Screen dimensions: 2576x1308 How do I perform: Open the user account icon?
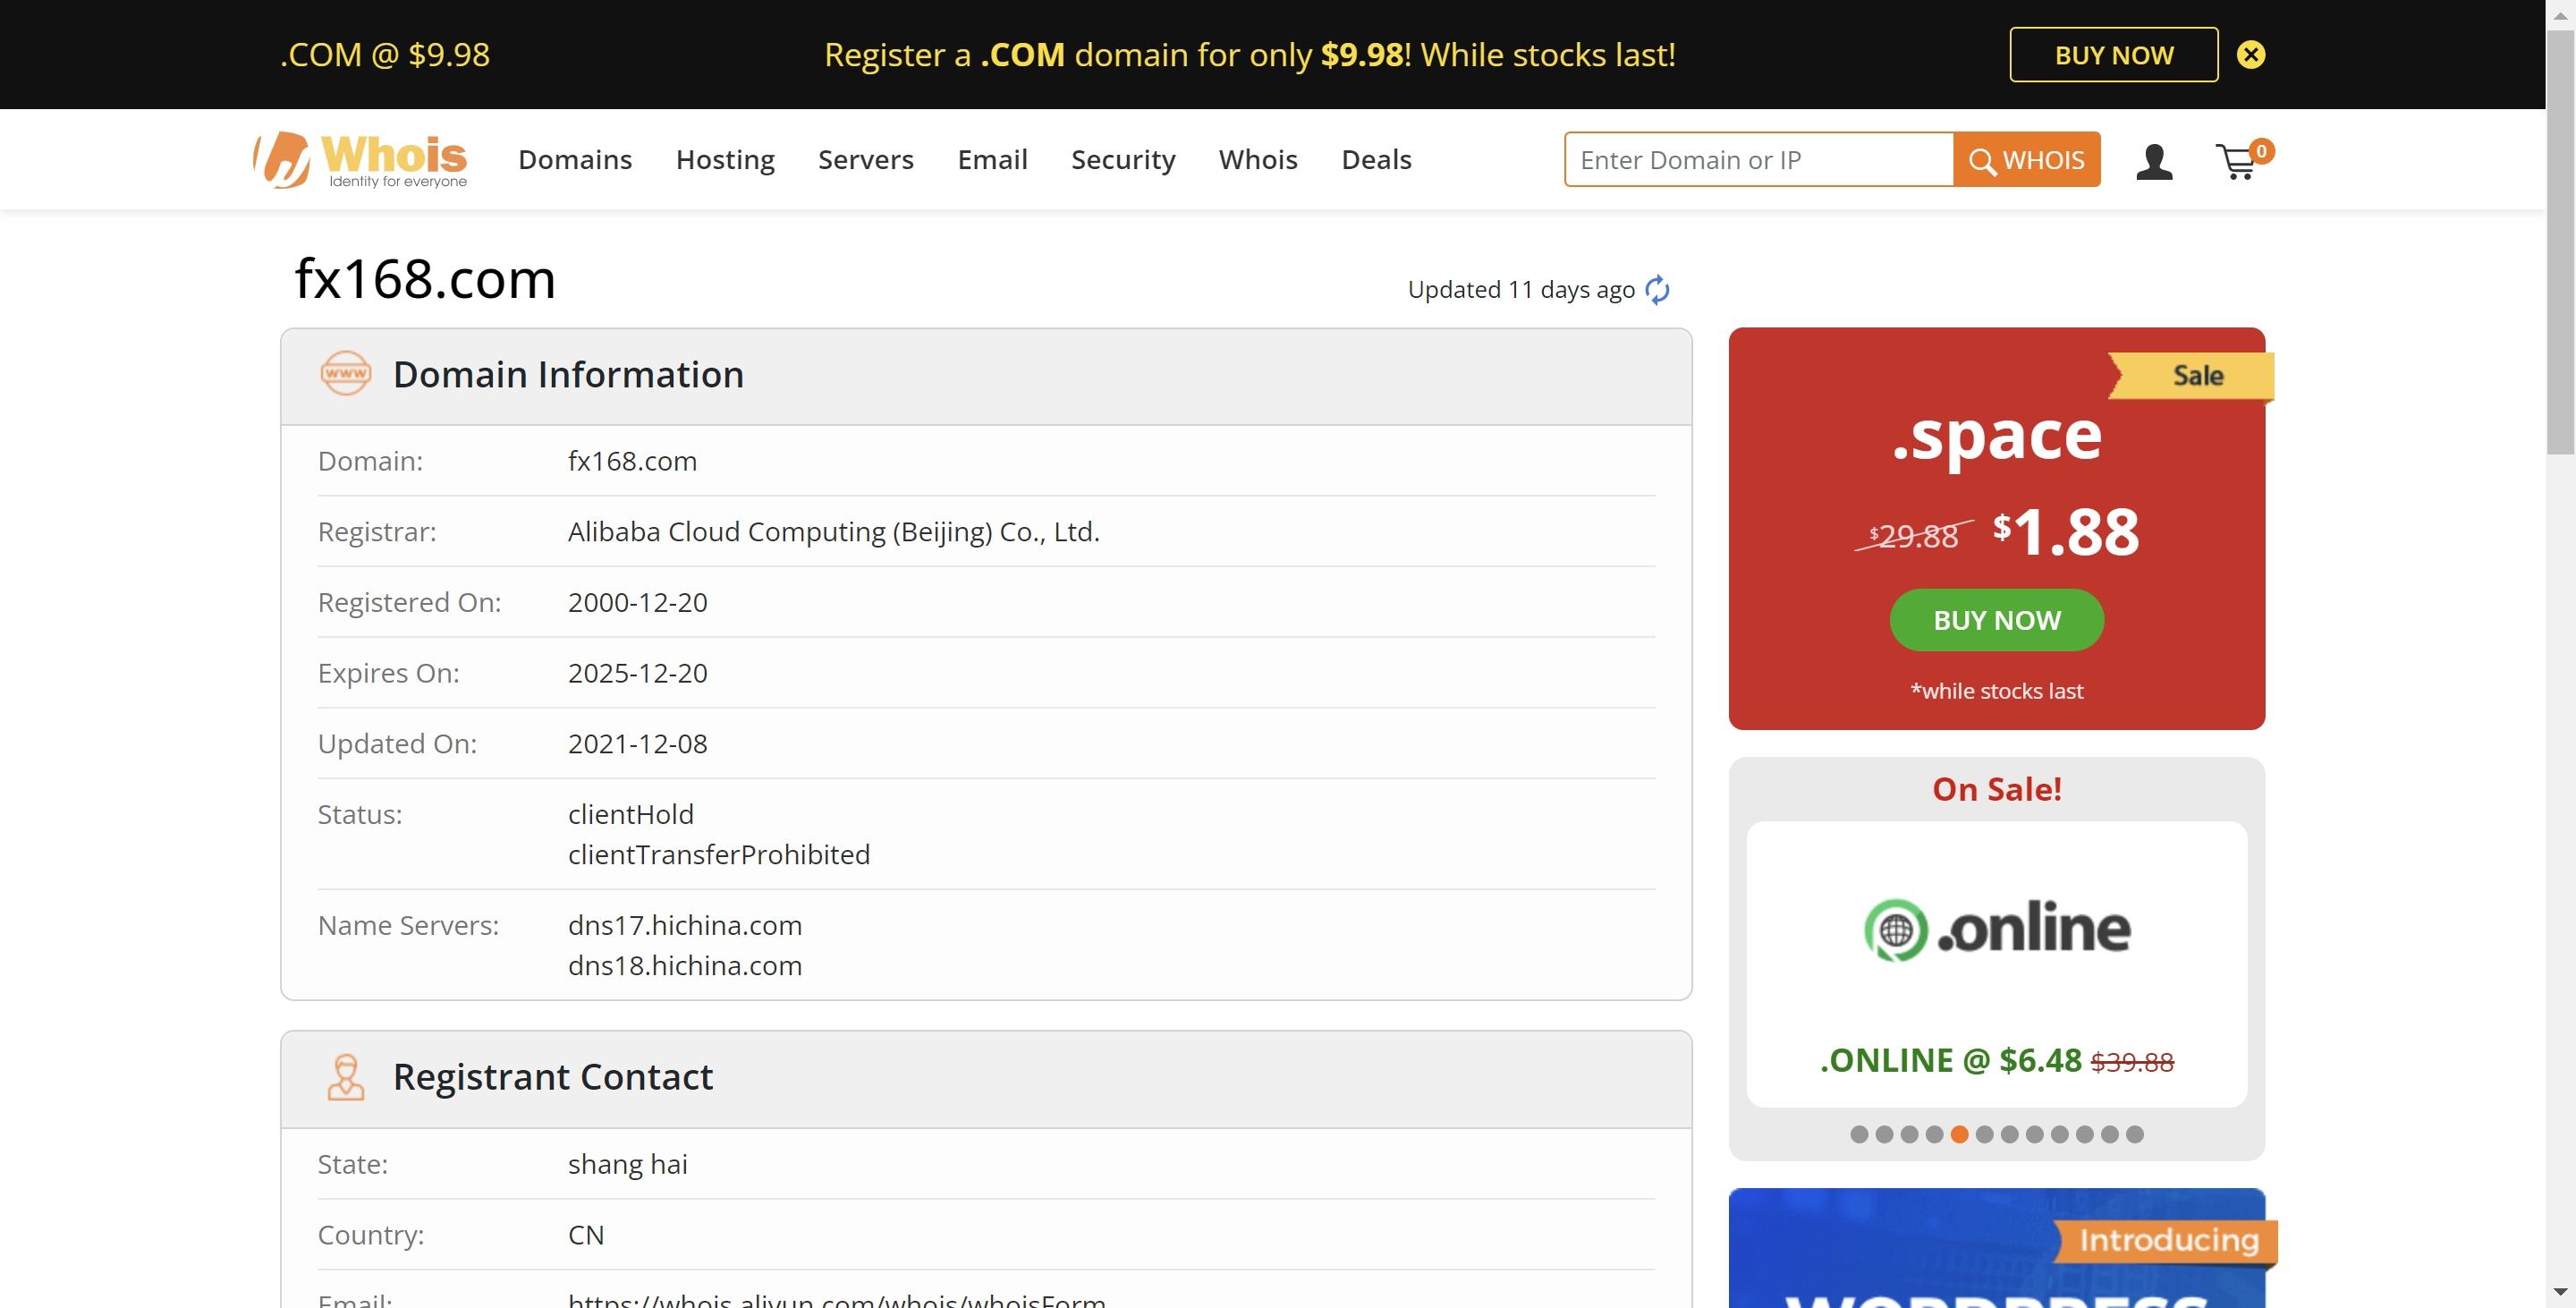coord(2154,162)
